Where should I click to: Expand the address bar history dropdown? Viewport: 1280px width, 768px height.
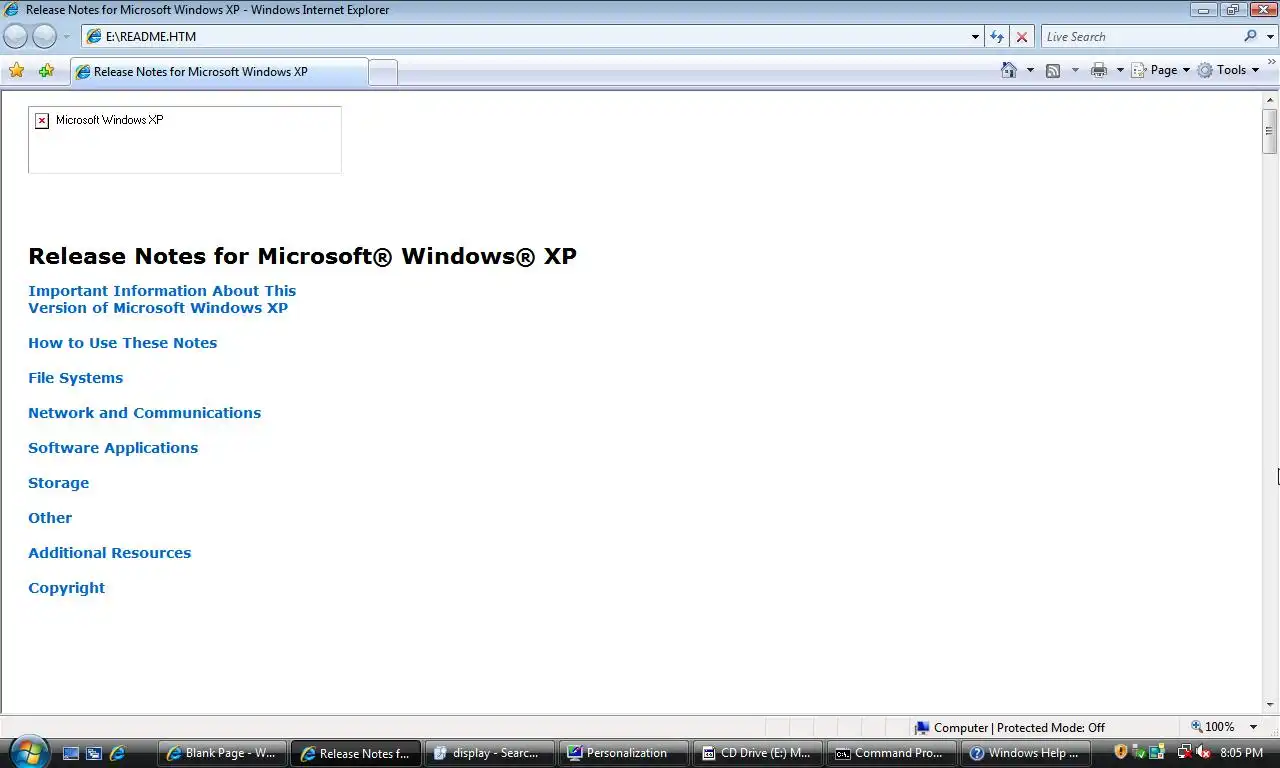coord(976,37)
